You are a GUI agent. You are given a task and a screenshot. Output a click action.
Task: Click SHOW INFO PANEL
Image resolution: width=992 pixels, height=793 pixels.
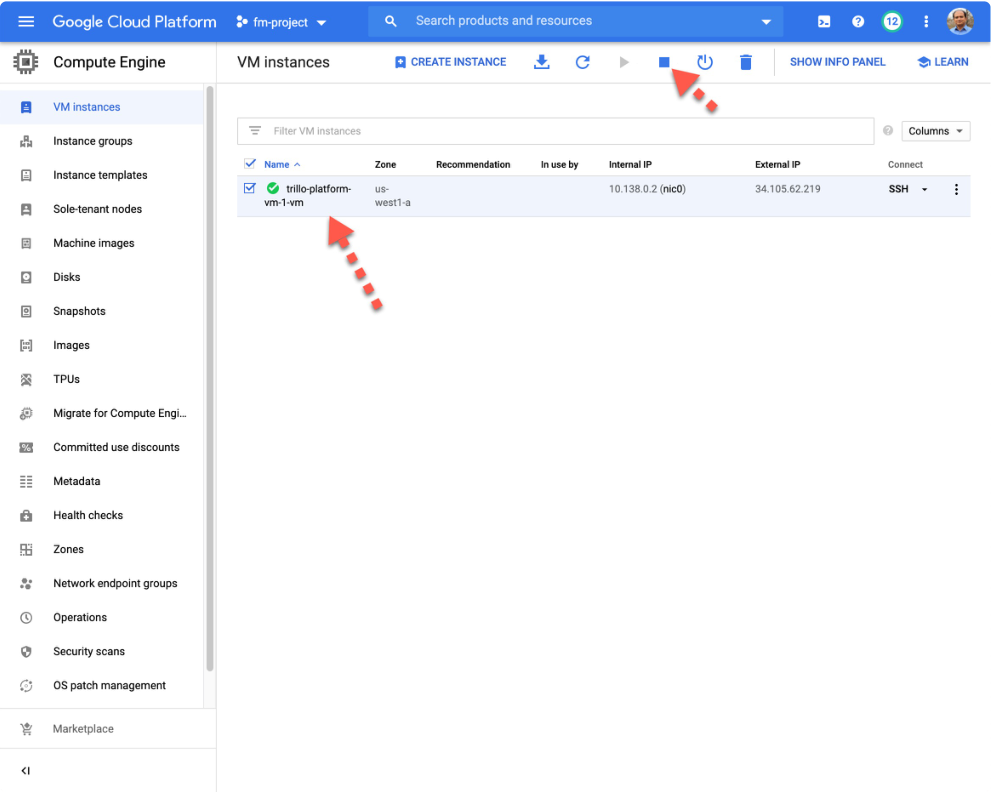pos(838,62)
